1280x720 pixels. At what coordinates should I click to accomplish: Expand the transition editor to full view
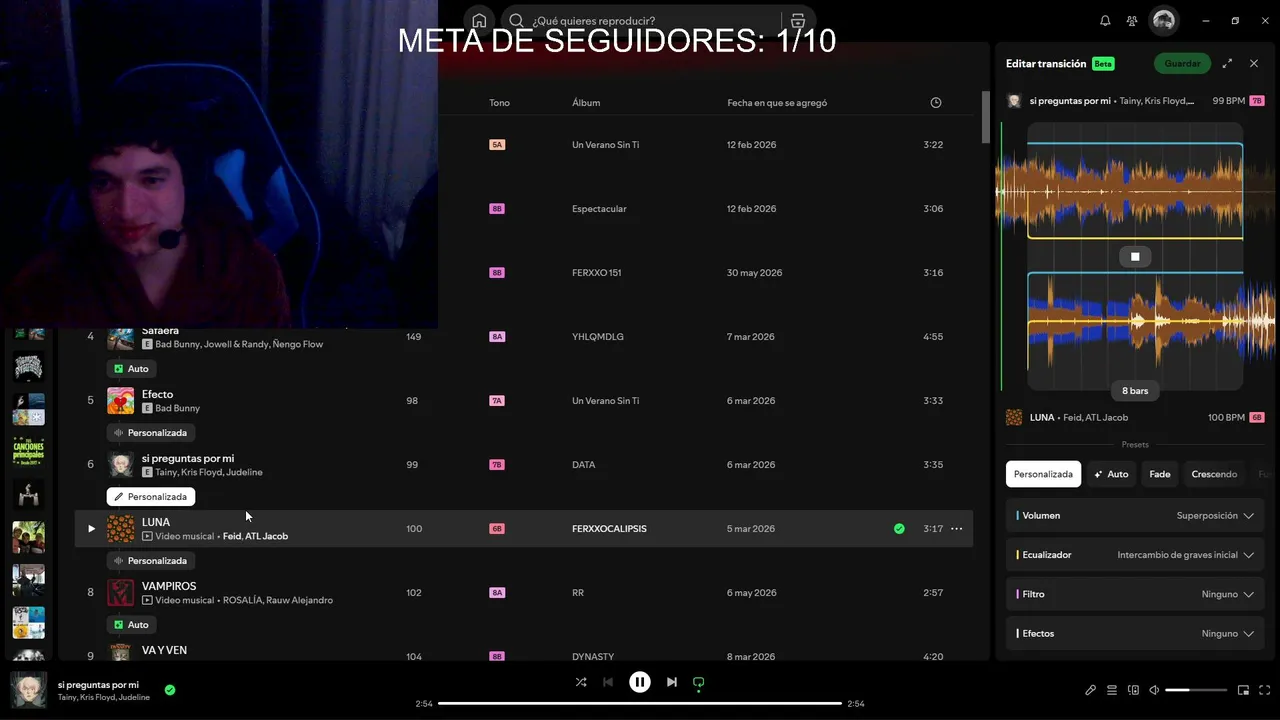coord(1227,64)
